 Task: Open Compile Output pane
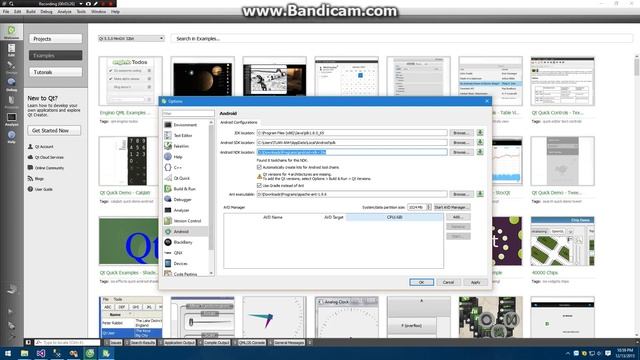[x=214, y=342]
